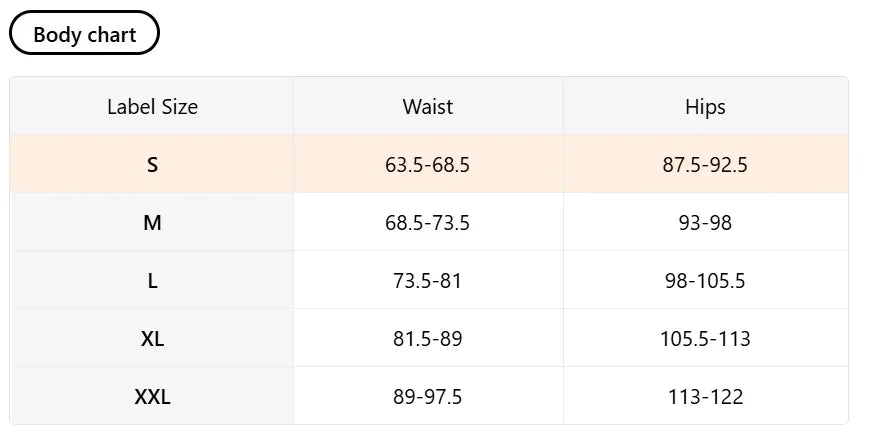
Task: Click waist value 68.5-73.5
Action: 427,223
